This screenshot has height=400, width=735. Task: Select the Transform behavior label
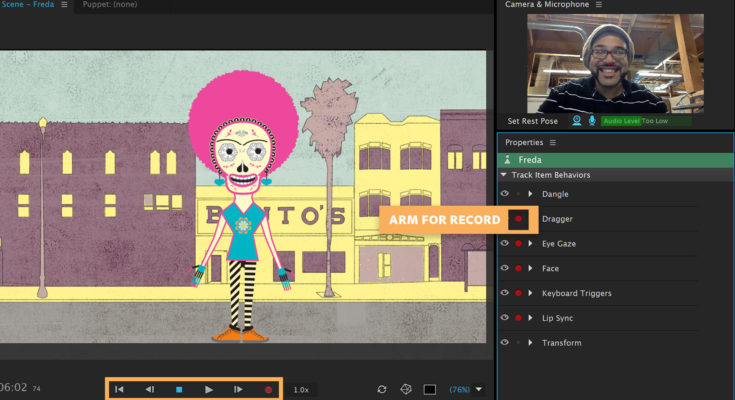pos(562,343)
